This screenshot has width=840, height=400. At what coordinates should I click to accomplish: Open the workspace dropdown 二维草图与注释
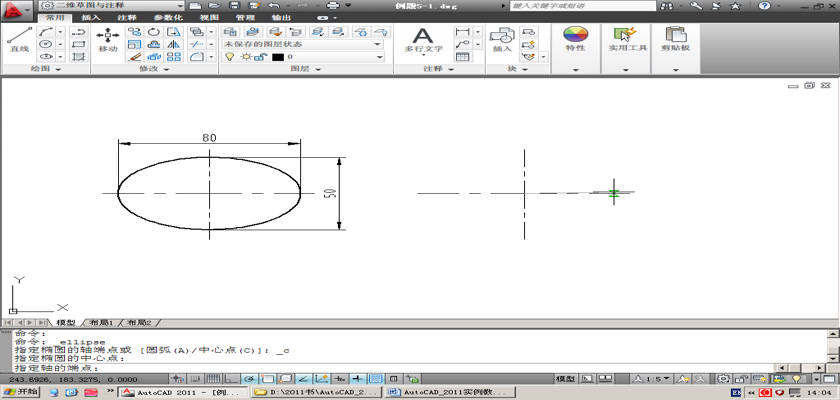click(x=112, y=5)
